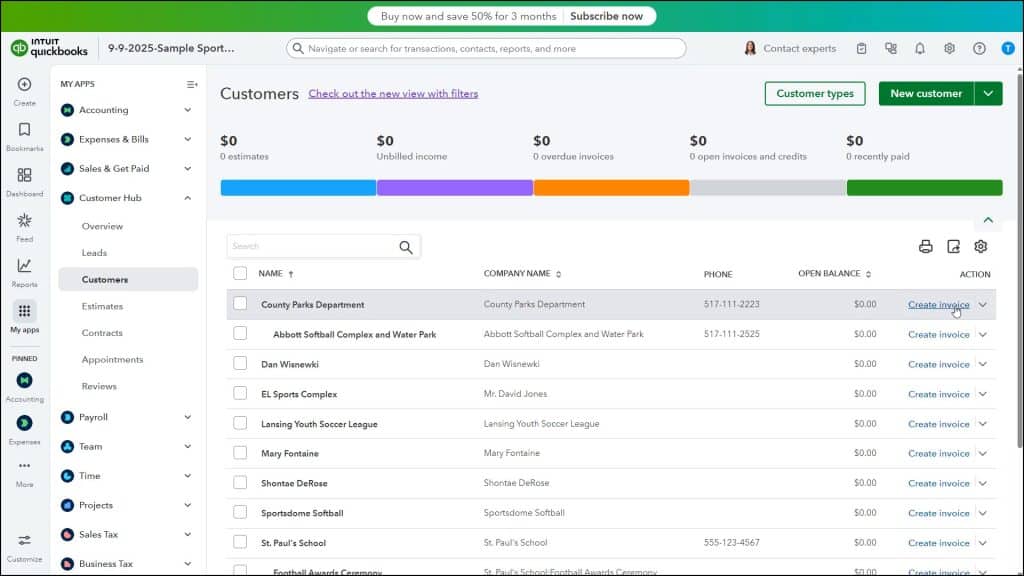1024x576 pixels.
Task: Select the checkbox for Dan Wisnewki
Action: click(240, 364)
